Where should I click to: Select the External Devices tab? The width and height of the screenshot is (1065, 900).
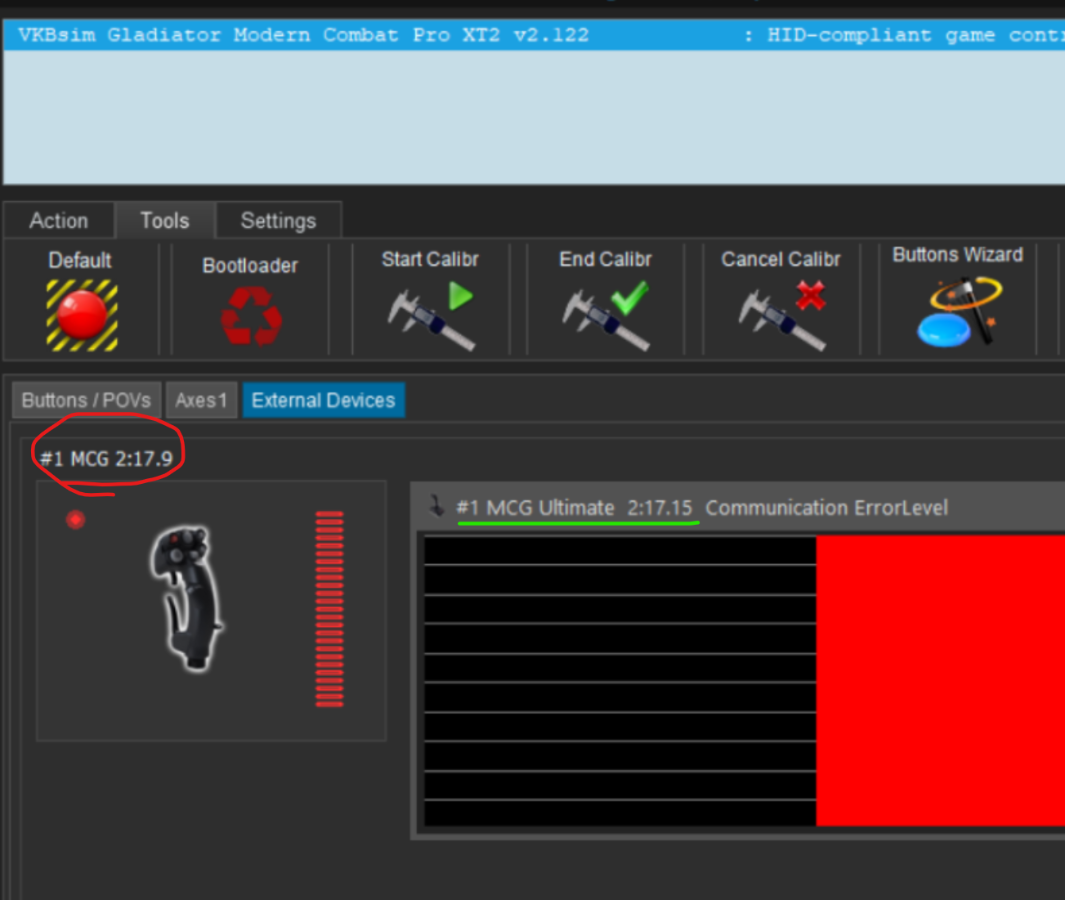323,401
